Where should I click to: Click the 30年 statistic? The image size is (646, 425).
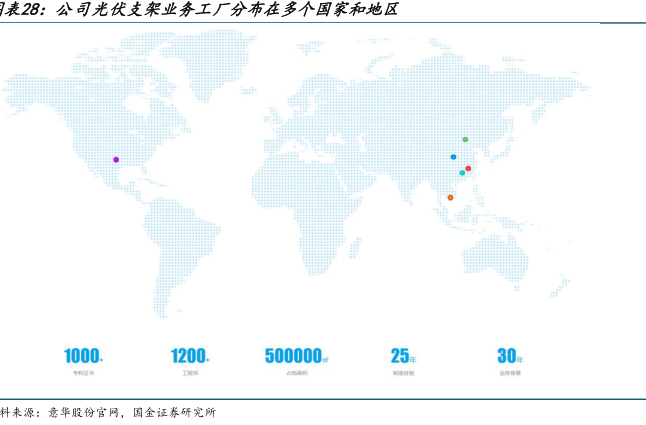510,355
